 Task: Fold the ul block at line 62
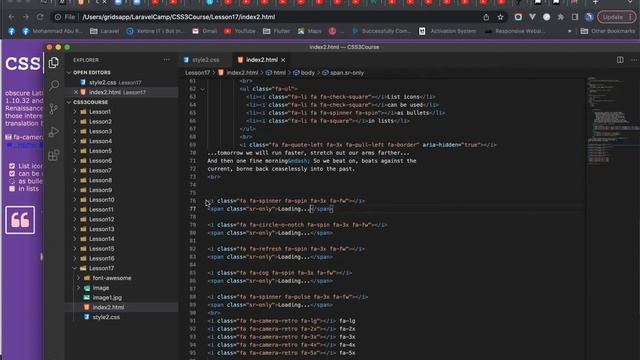202,89
